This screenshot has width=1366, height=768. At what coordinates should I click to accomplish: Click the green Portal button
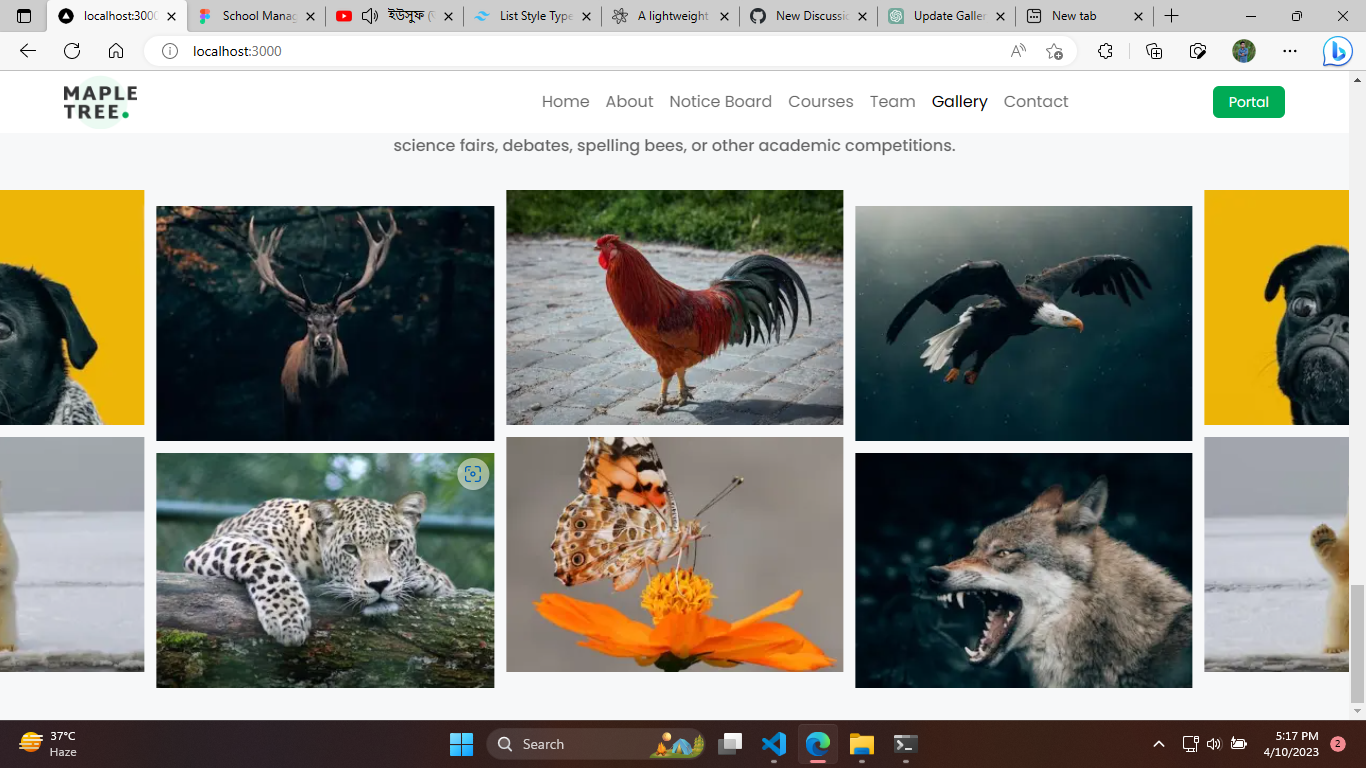1248,101
